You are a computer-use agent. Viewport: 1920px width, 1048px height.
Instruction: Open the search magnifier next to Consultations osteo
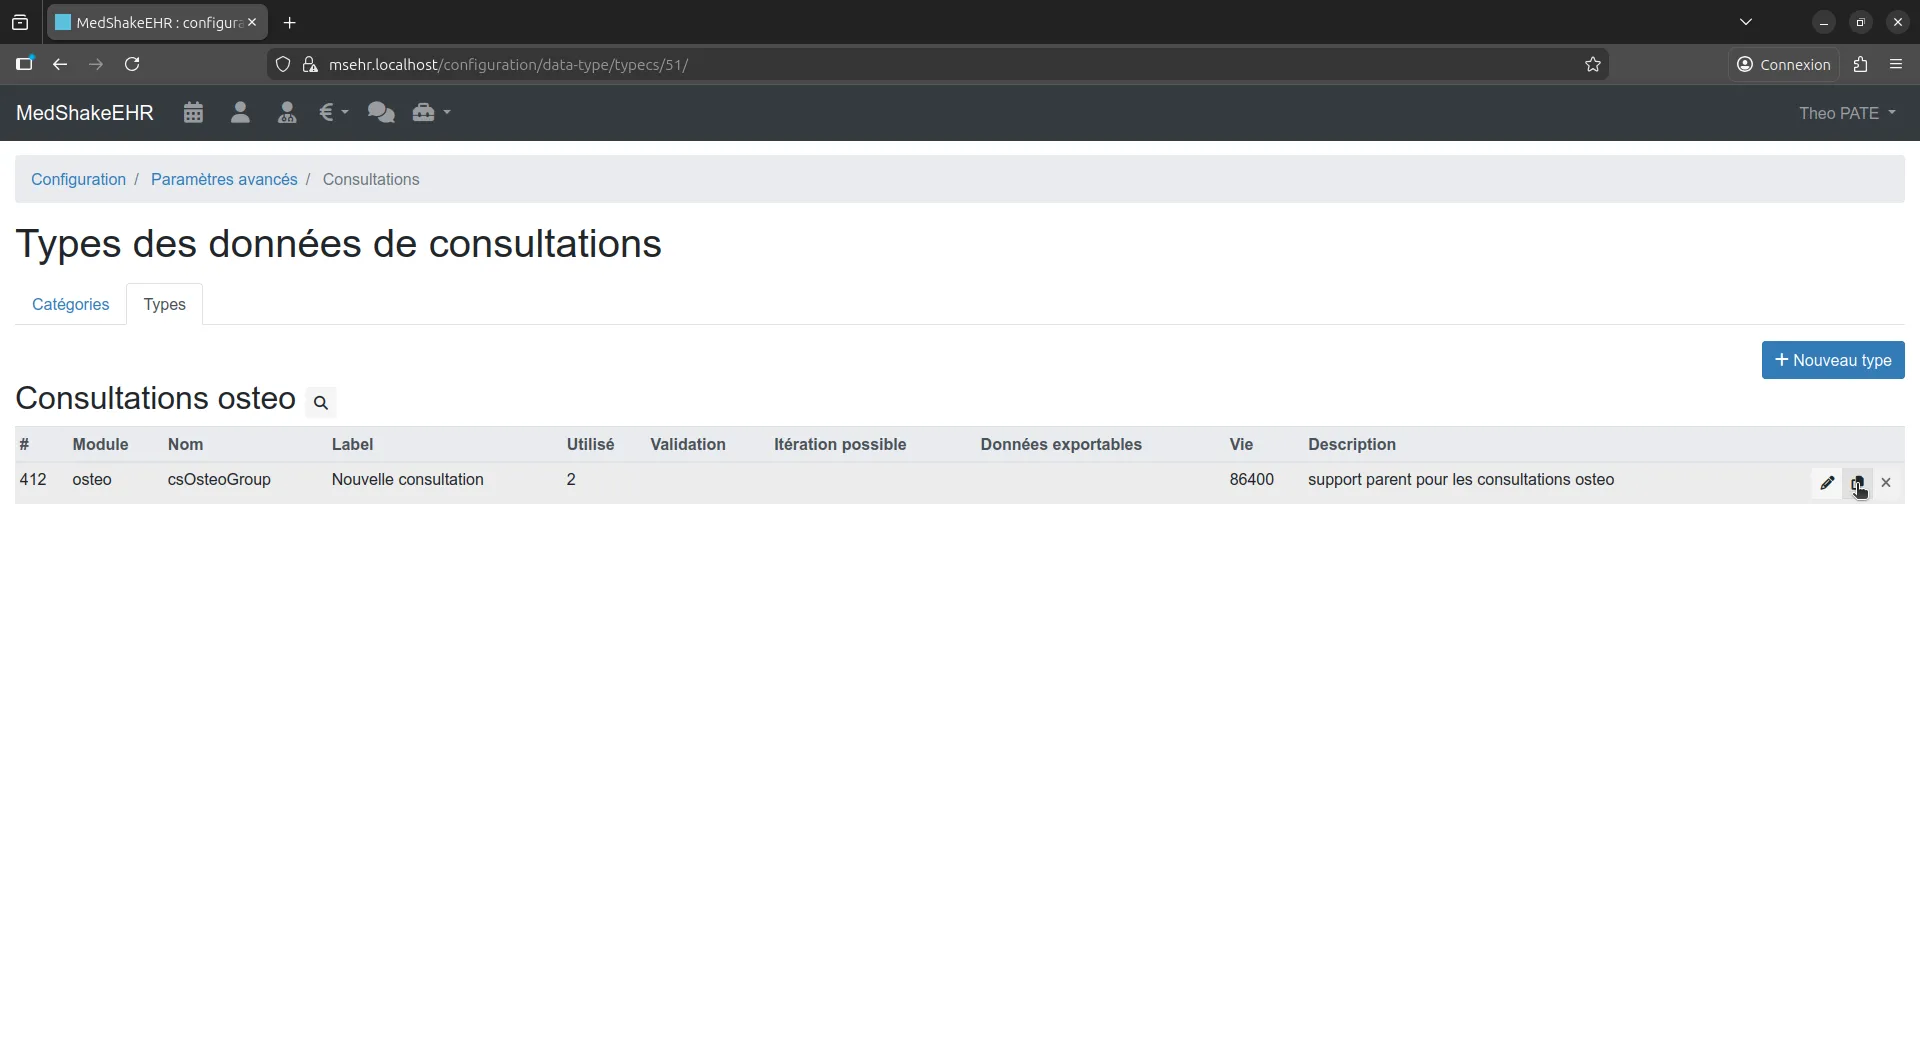[x=321, y=403]
